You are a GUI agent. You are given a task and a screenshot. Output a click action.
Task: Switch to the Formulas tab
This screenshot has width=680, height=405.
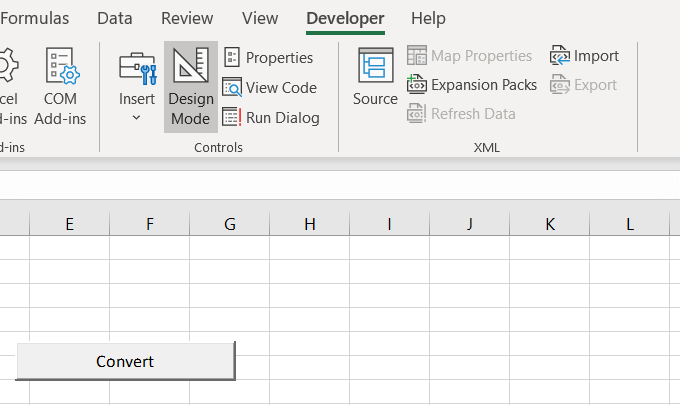[x=35, y=18]
